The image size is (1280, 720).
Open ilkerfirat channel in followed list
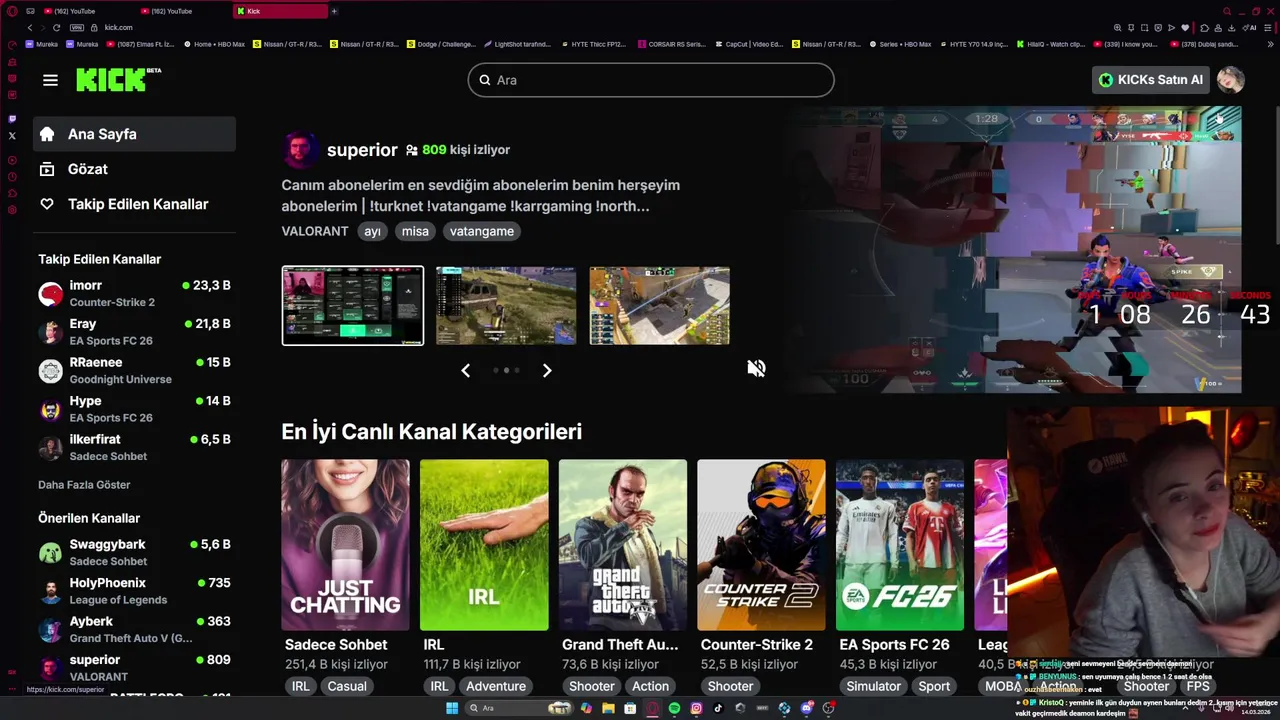(134, 447)
